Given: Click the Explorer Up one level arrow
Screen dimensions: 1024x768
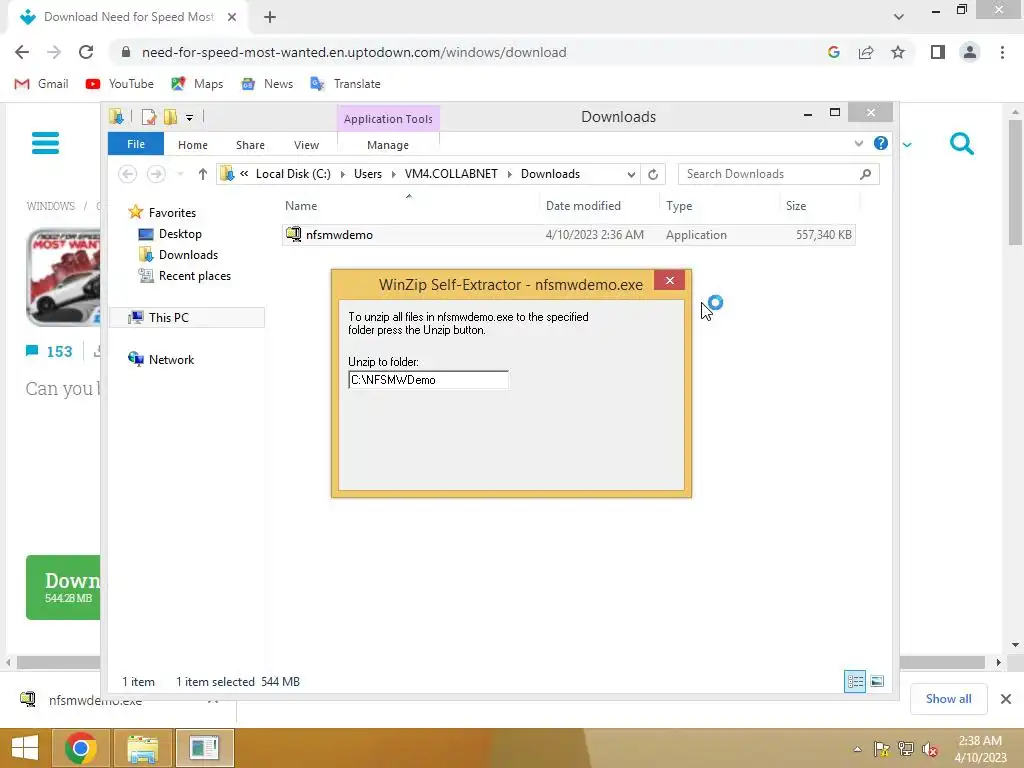Looking at the screenshot, I should pos(202,174).
